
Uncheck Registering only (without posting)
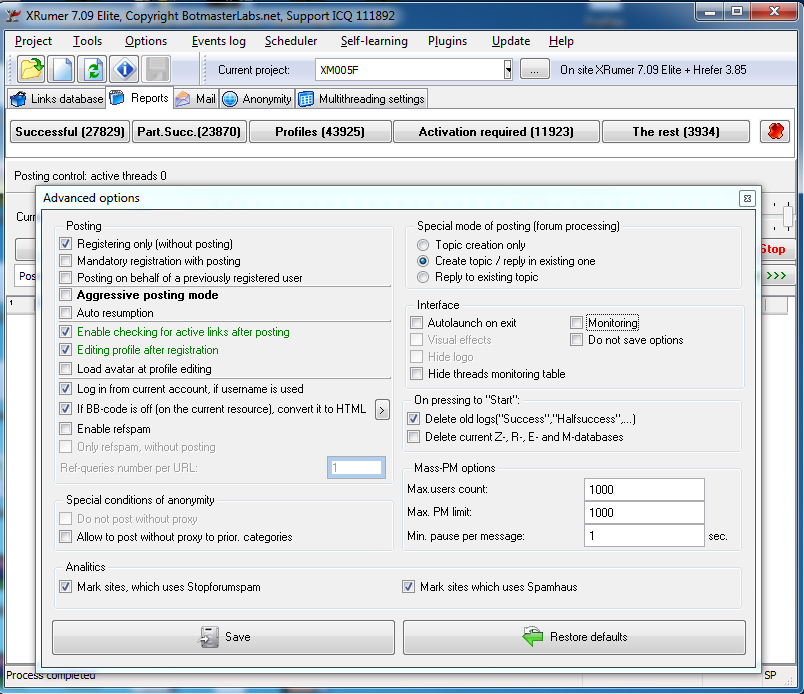pos(65,244)
